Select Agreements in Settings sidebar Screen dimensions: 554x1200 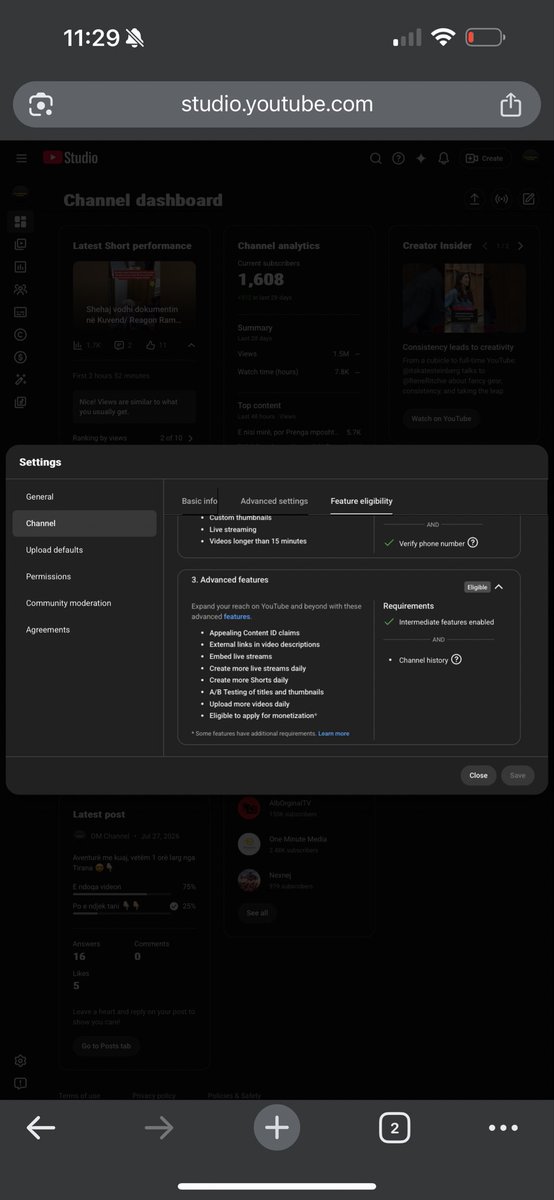point(84,630)
